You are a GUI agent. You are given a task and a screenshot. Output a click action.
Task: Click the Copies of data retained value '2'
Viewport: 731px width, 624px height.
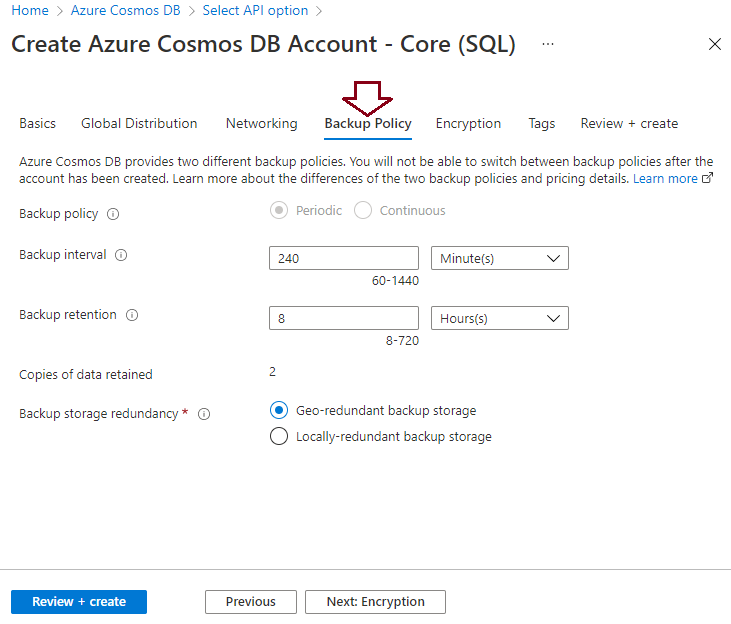[x=272, y=372]
